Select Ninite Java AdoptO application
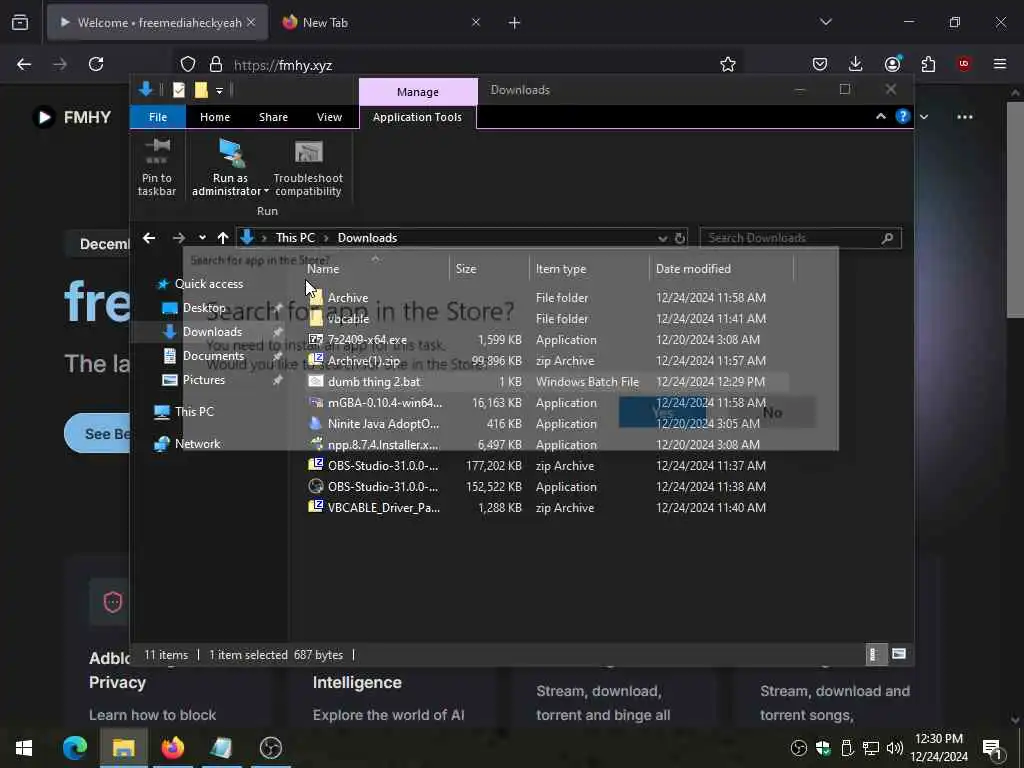Viewport: 1024px width, 768px height. tap(547, 424)
